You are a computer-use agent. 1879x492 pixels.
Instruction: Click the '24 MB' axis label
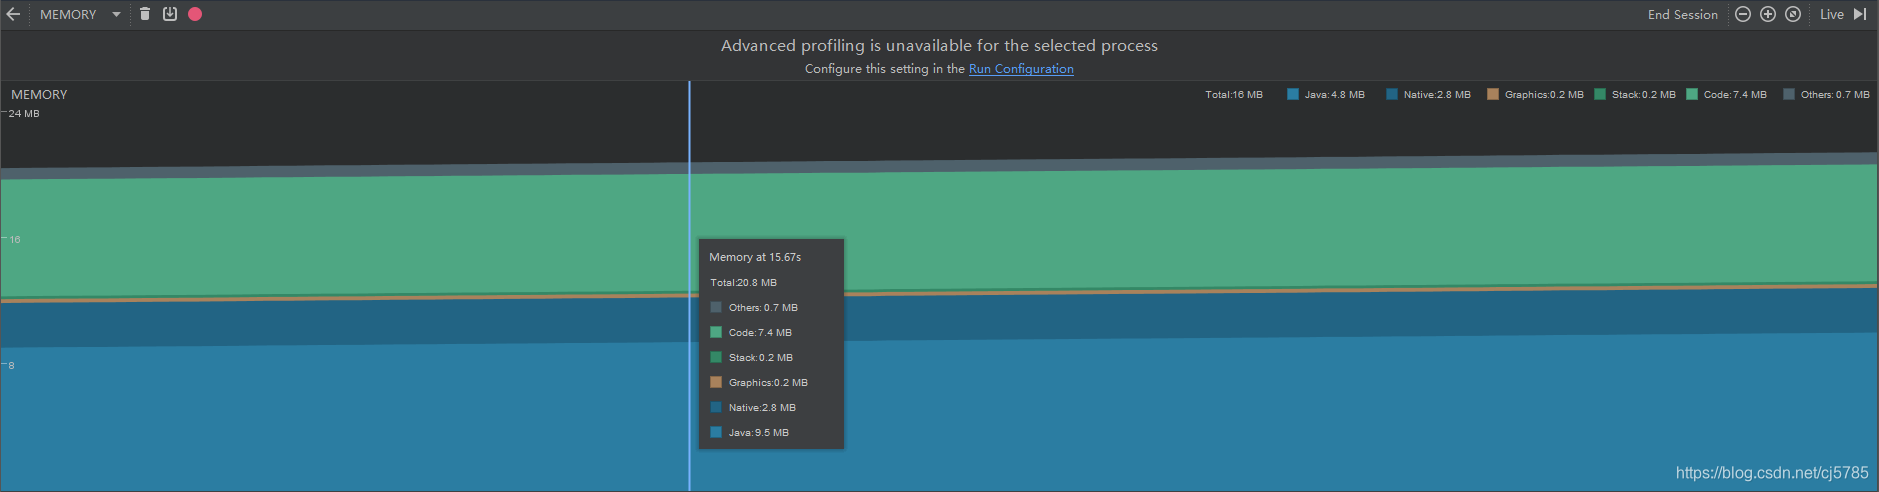click(x=24, y=114)
